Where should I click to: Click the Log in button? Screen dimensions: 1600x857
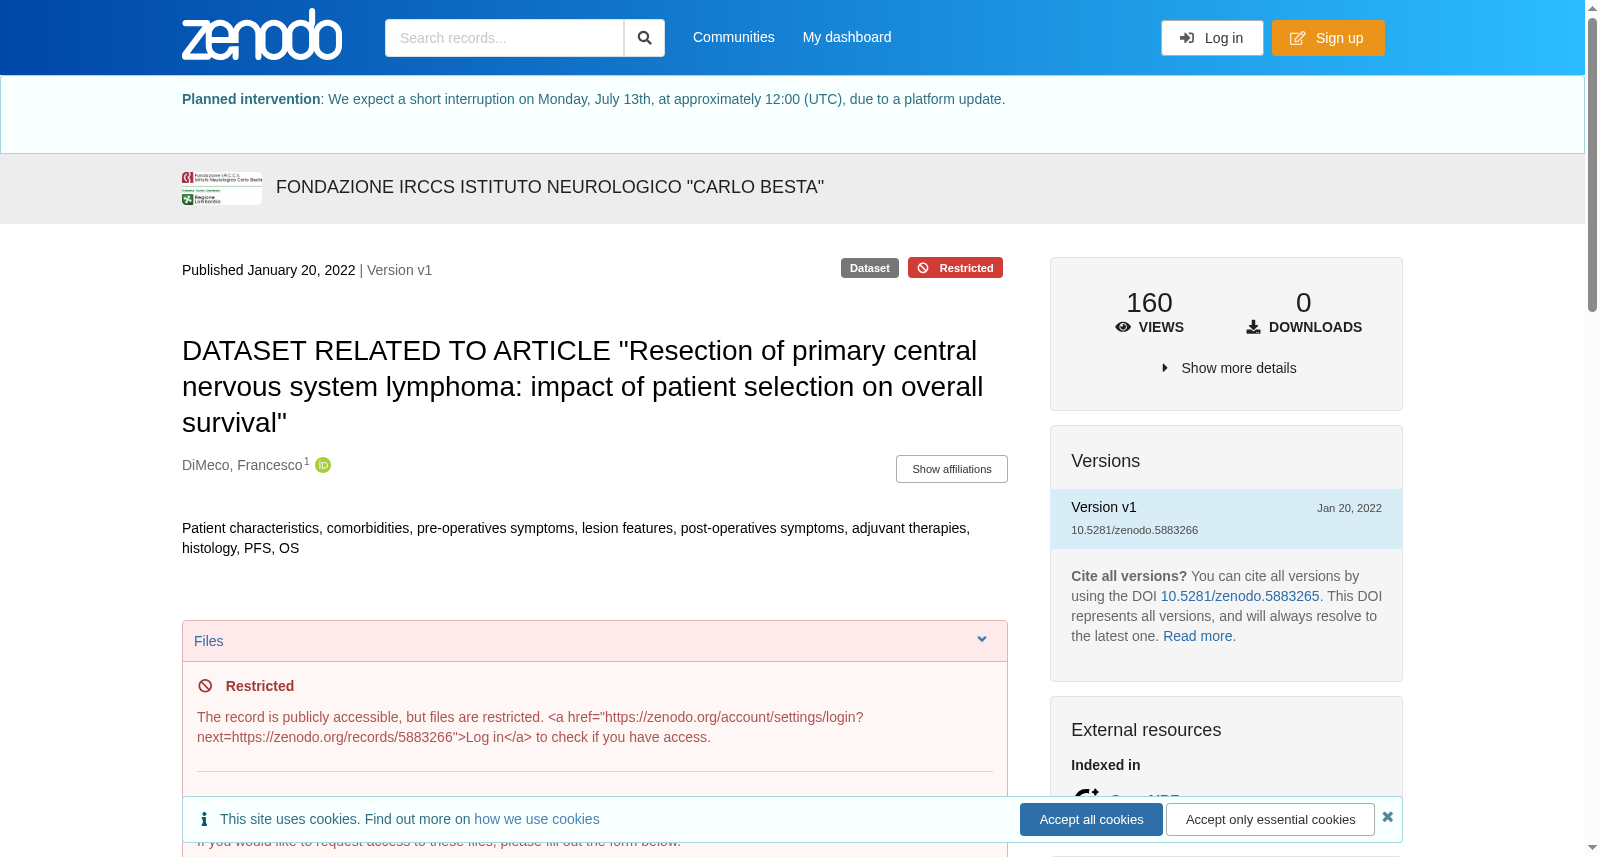1212,38
